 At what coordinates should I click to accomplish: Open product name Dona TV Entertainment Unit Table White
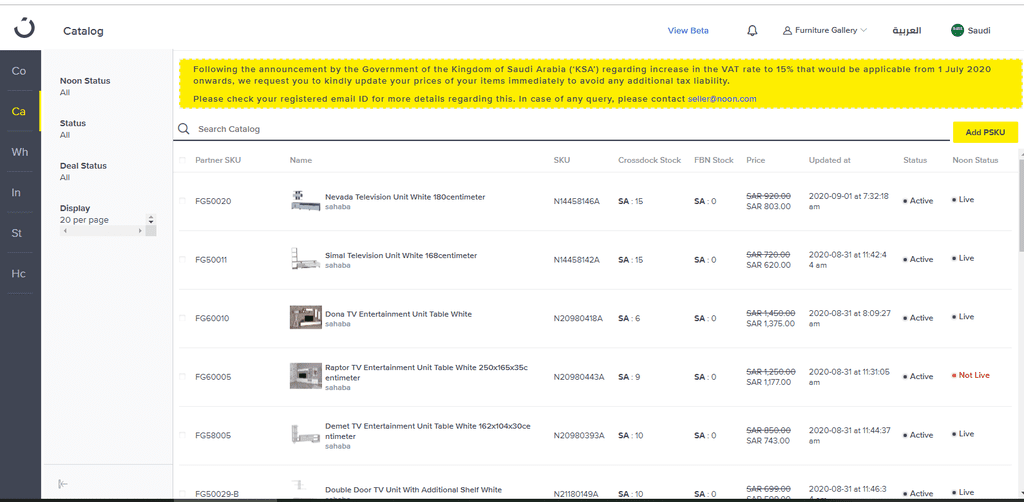(x=398, y=314)
